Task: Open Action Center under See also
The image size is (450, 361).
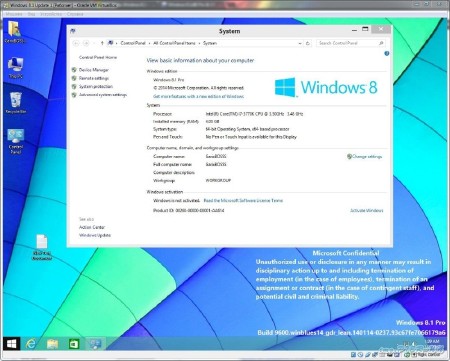Action: coord(92,227)
